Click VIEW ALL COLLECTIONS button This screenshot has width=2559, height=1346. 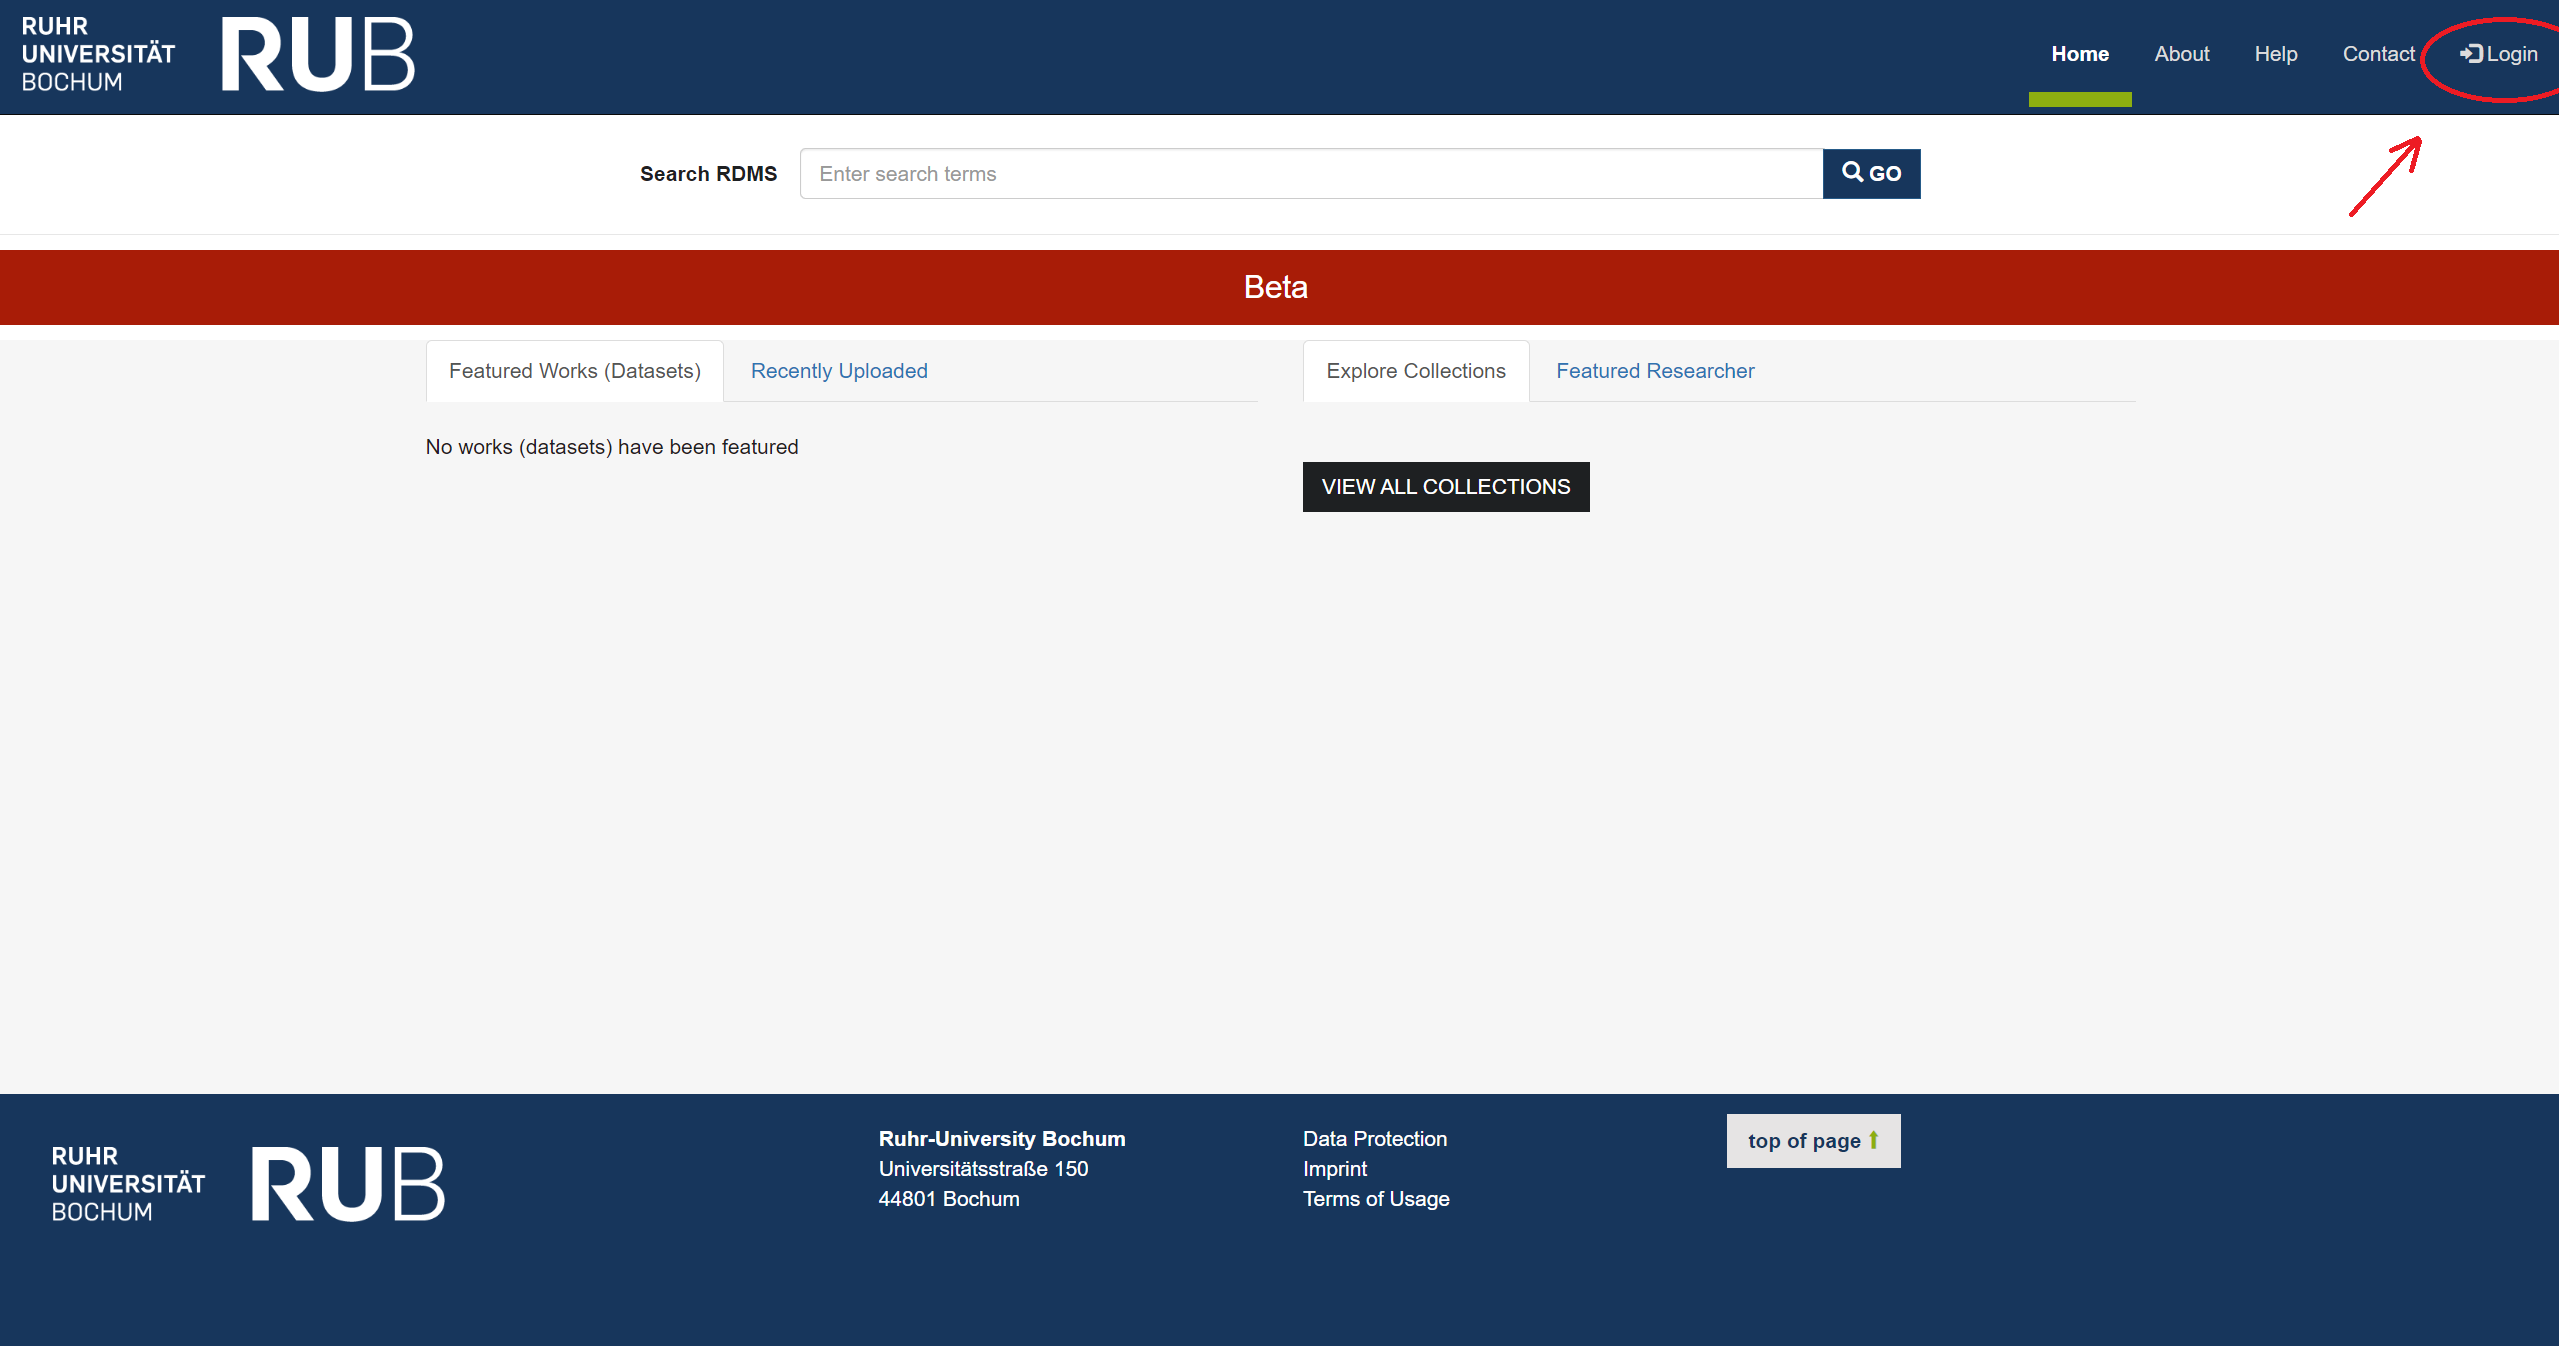[1445, 488]
